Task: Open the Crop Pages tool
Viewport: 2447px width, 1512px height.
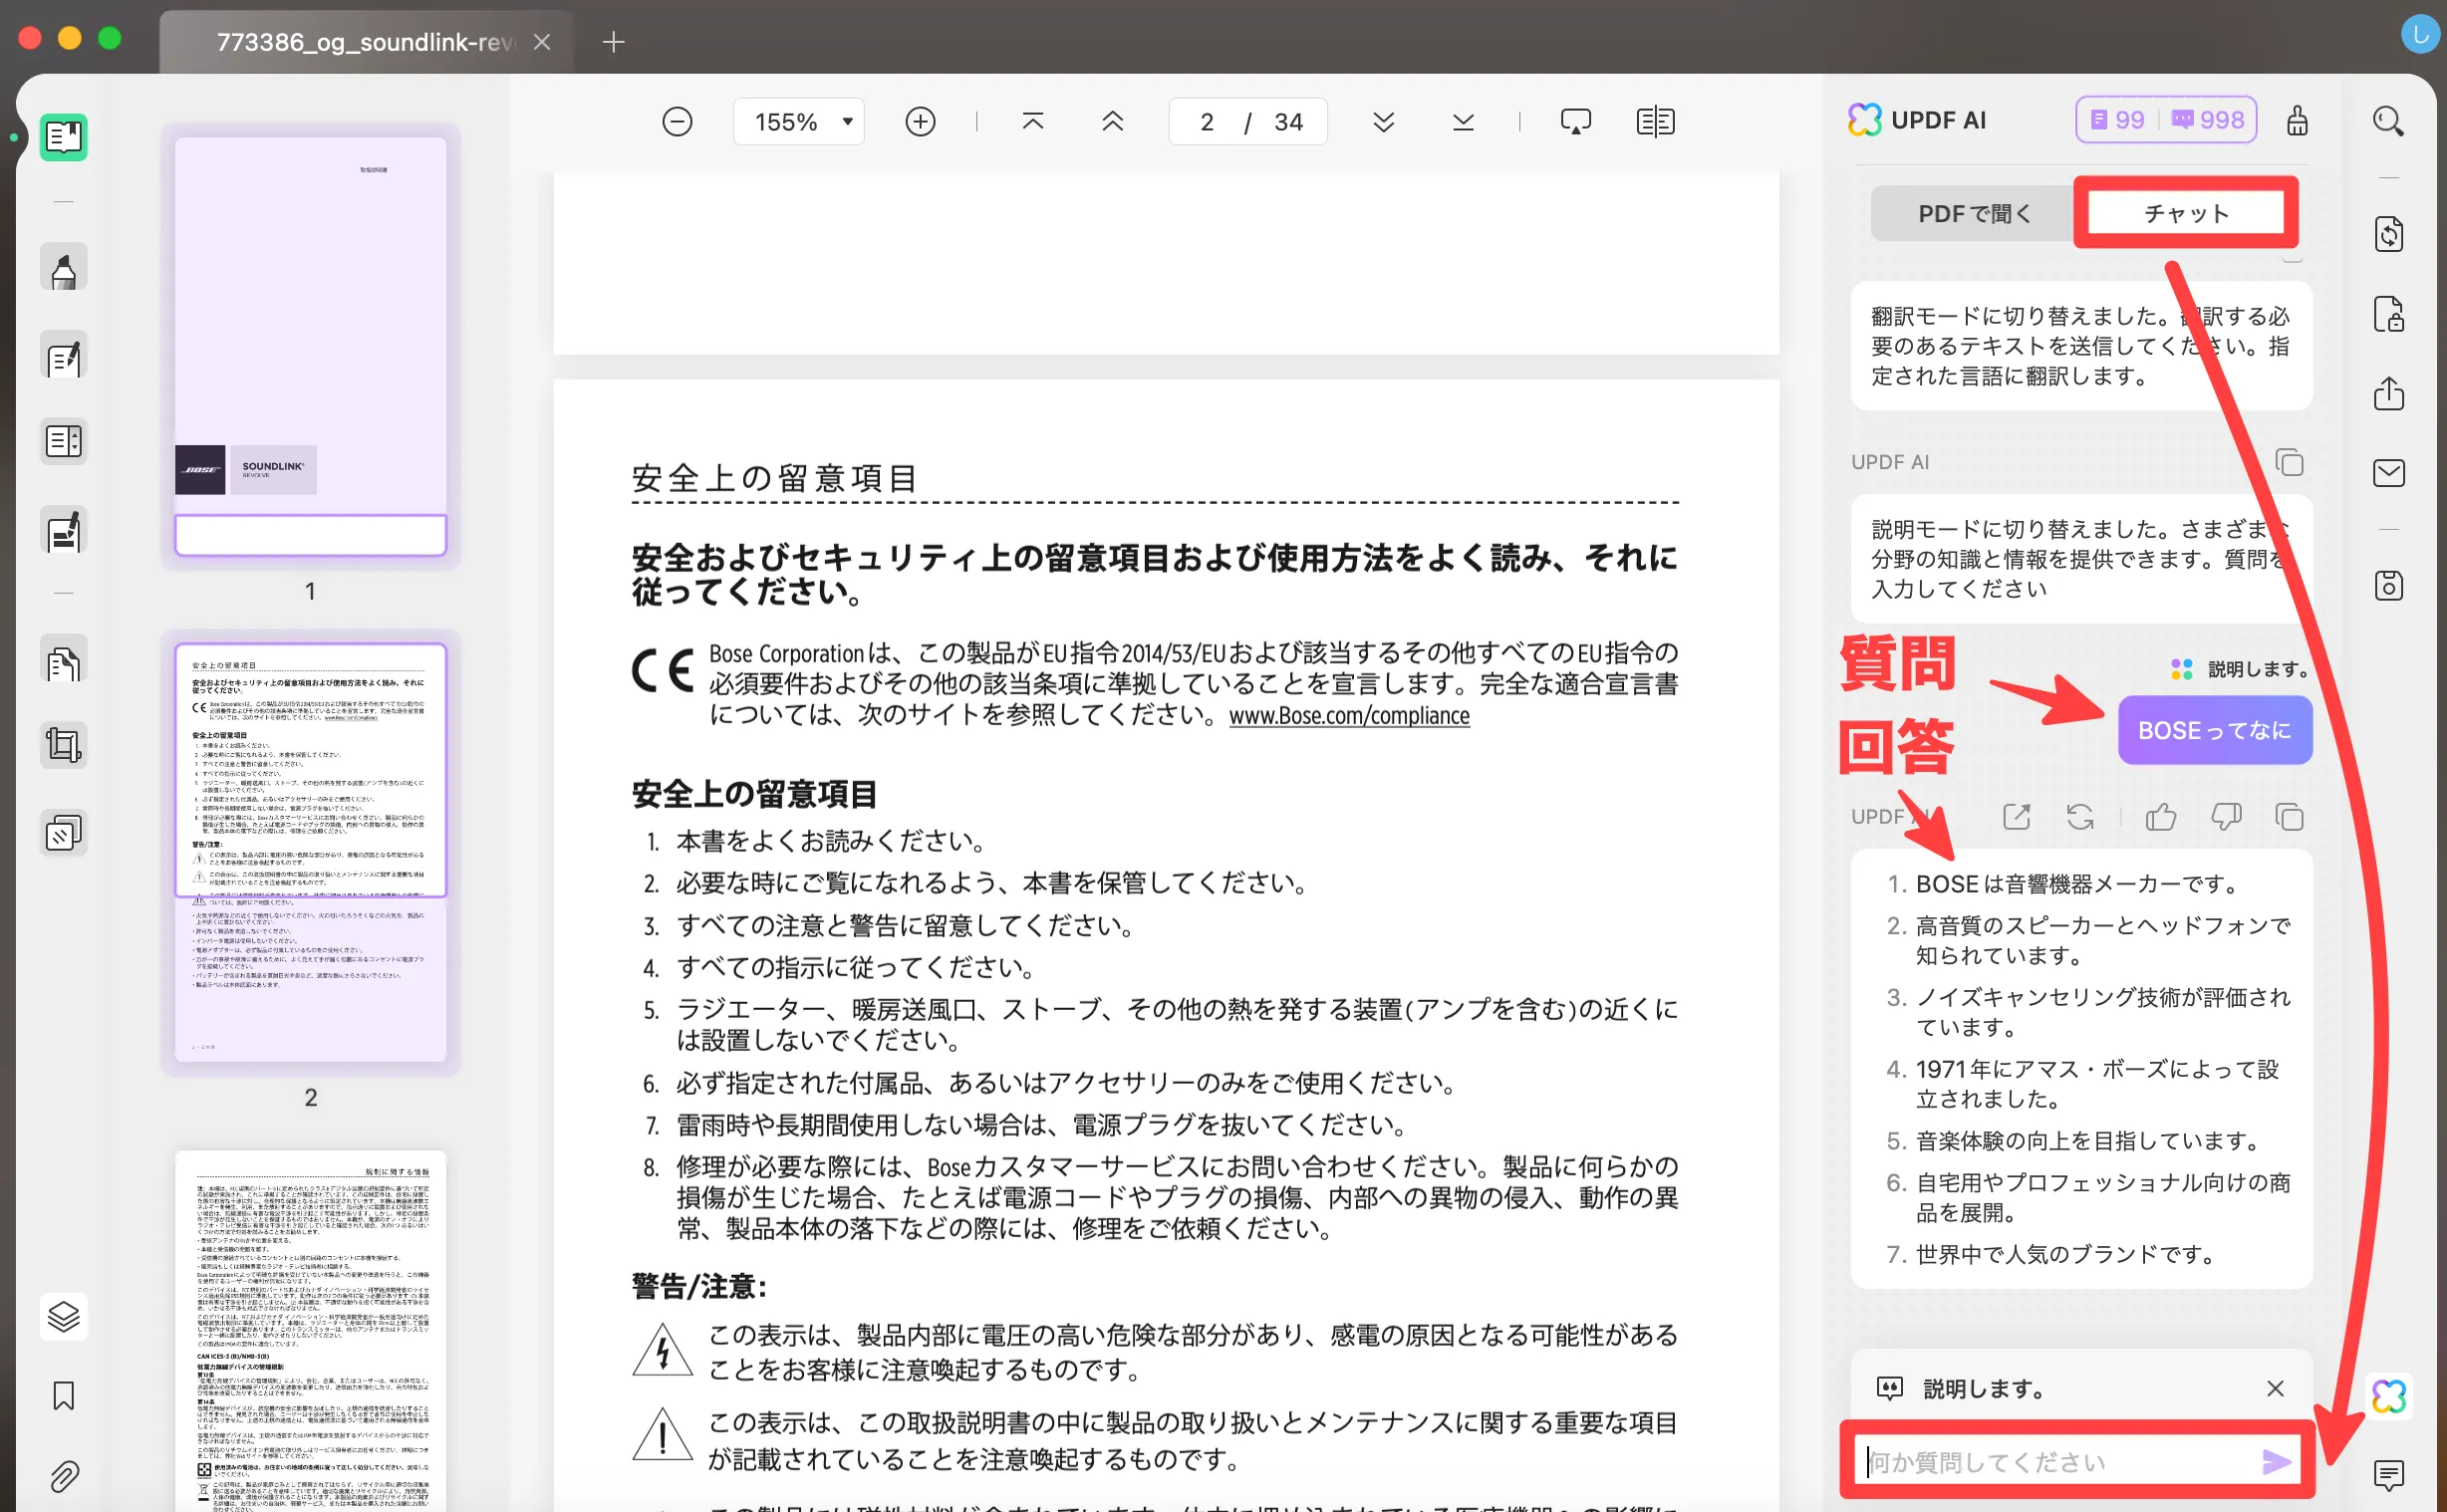Action: click(63, 747)
